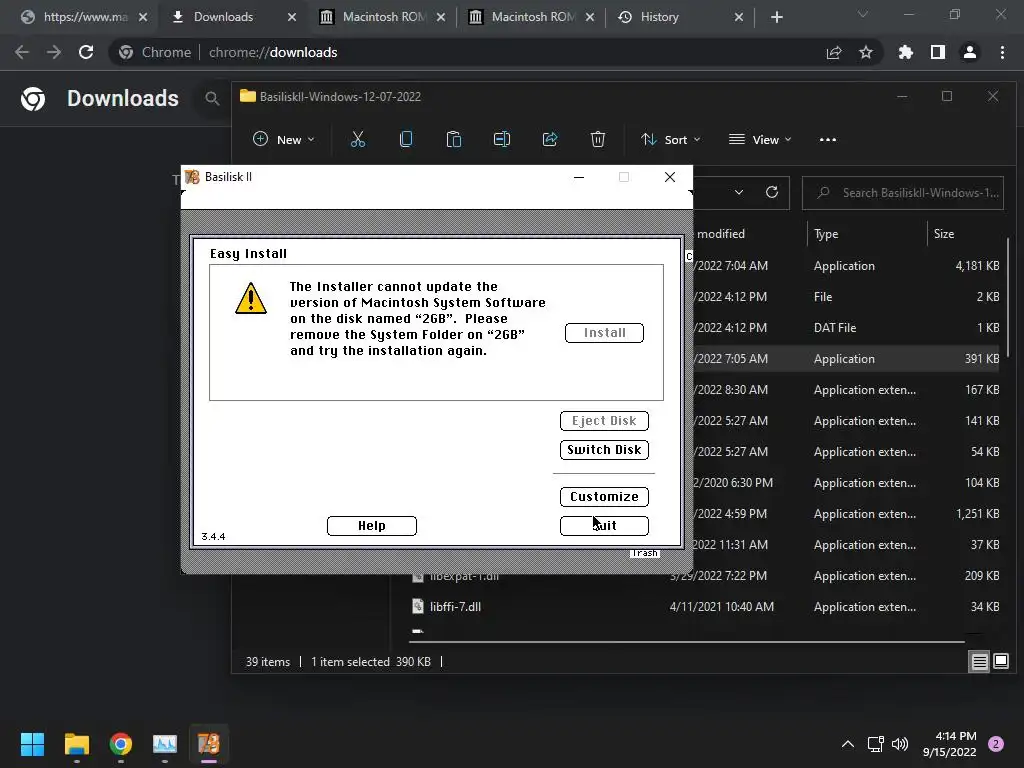The width and height of the screenshot is (1024, 768).
Task: Close the History tab
Action: [739, 17]
